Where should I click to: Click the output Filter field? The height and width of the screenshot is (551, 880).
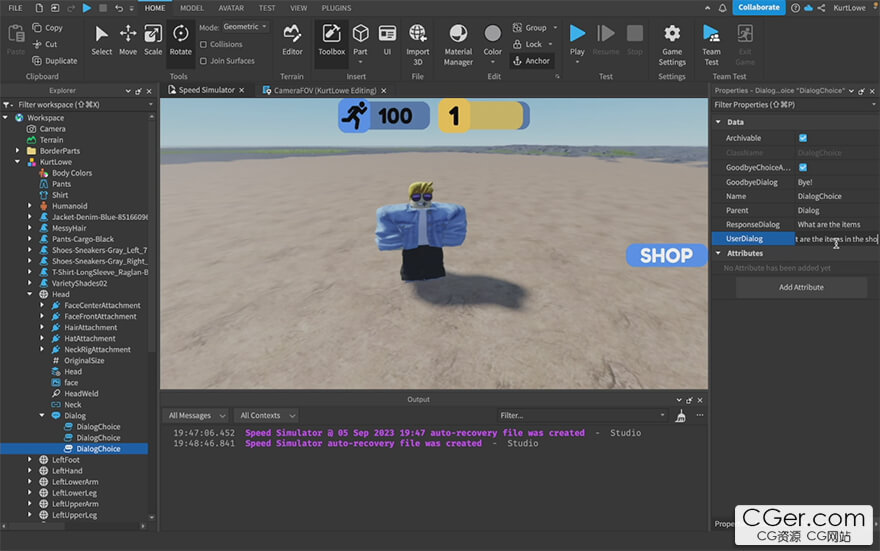coord(581,416)
